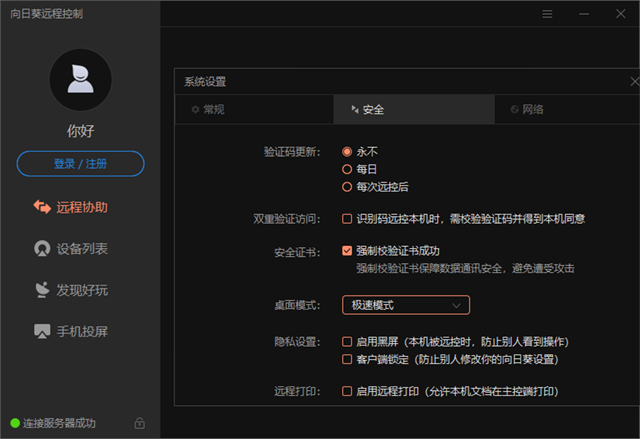The width and height of the screenshot is (640, 439).
Task: Click the 验证码更新 label
Action: [x=292, y=152]
